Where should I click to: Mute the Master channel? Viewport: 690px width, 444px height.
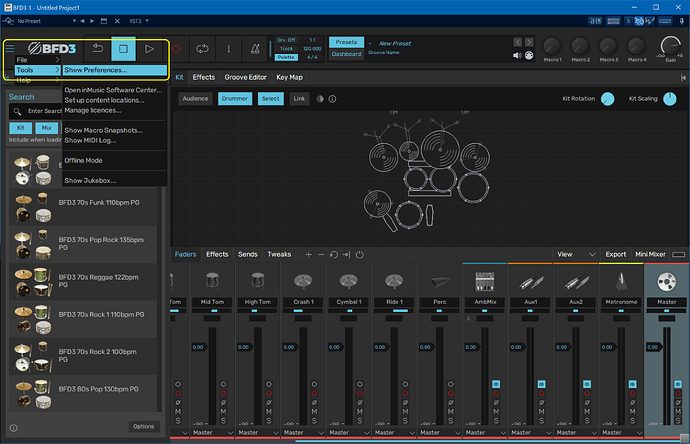tap(678, 411)
